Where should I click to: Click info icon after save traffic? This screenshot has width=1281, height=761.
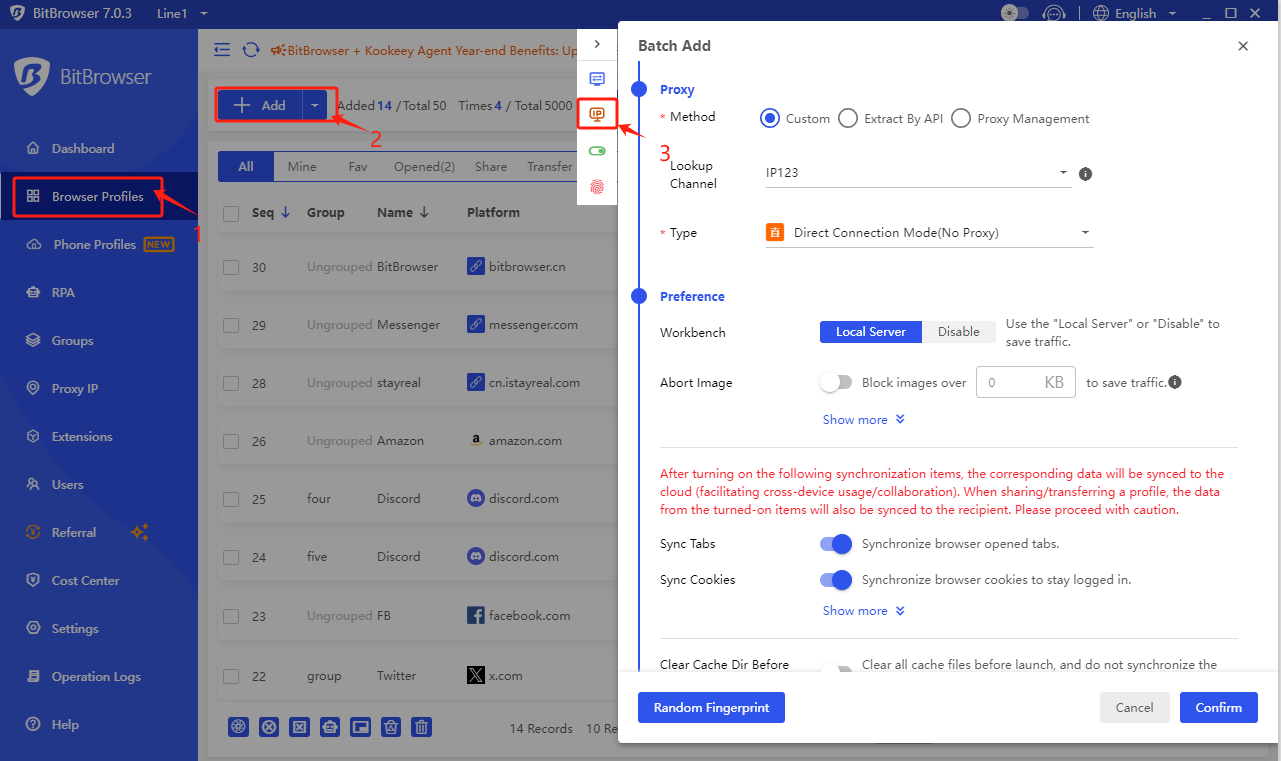pyautogui.click(x=1175, y=382)
